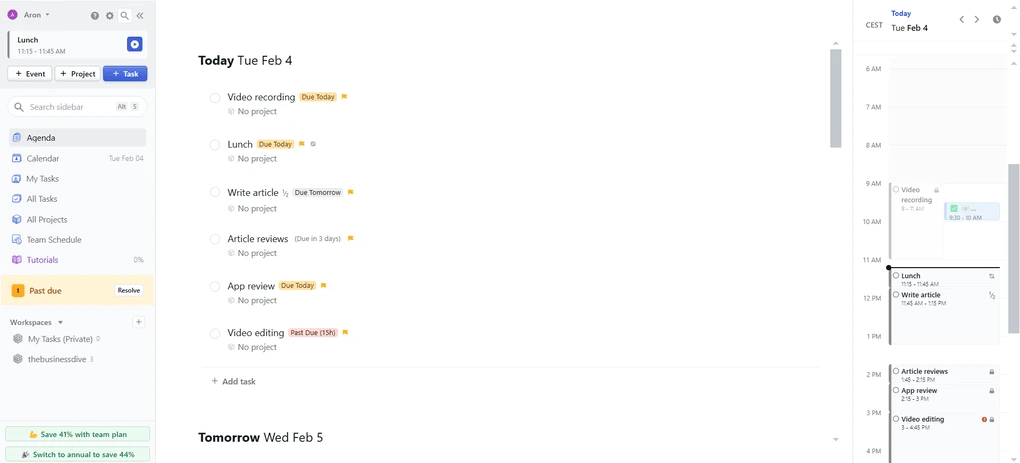Image resolution: width=1020 pixels, height=463 pixels.
Task: Click the search magnifier icon
Action: [x=125, y=16]
